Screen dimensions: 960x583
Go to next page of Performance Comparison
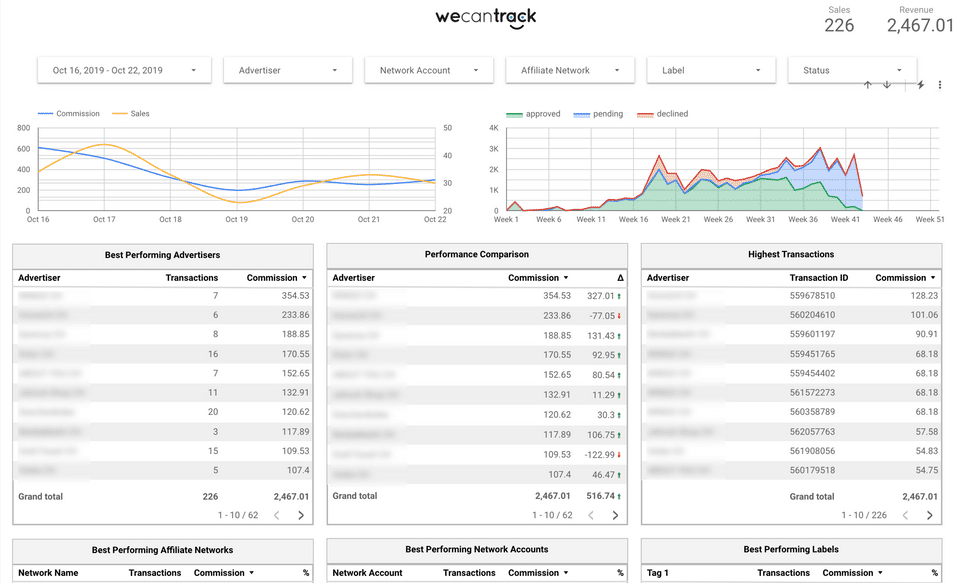615,515
